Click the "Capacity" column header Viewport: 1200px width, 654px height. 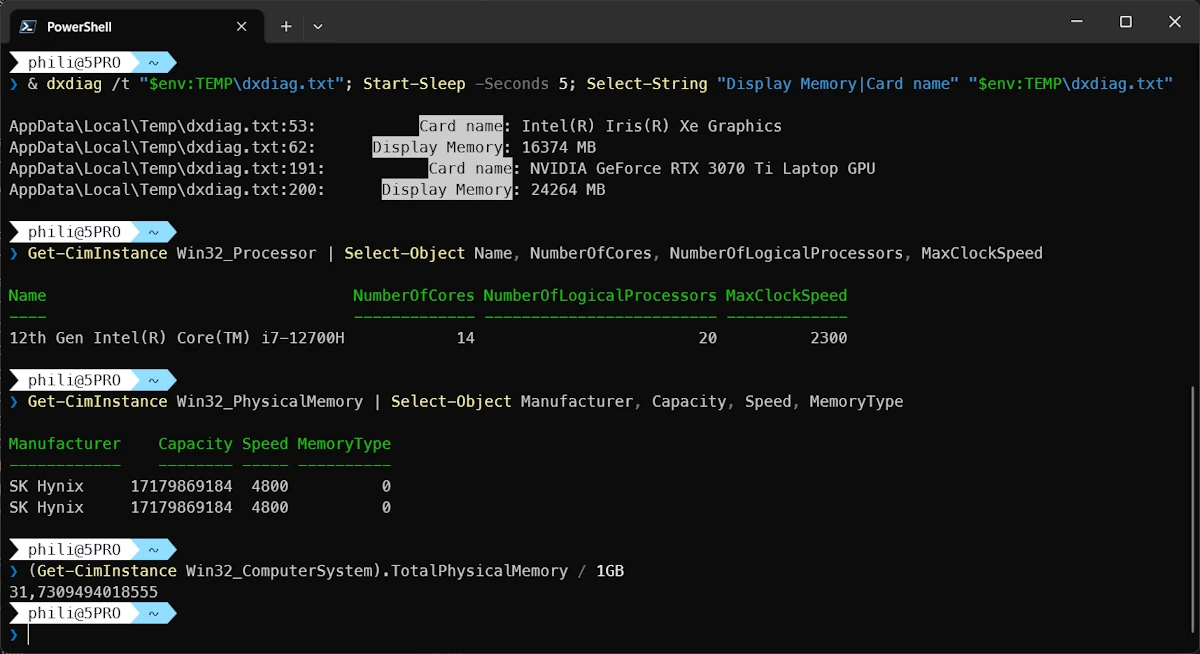click(195, 443)
